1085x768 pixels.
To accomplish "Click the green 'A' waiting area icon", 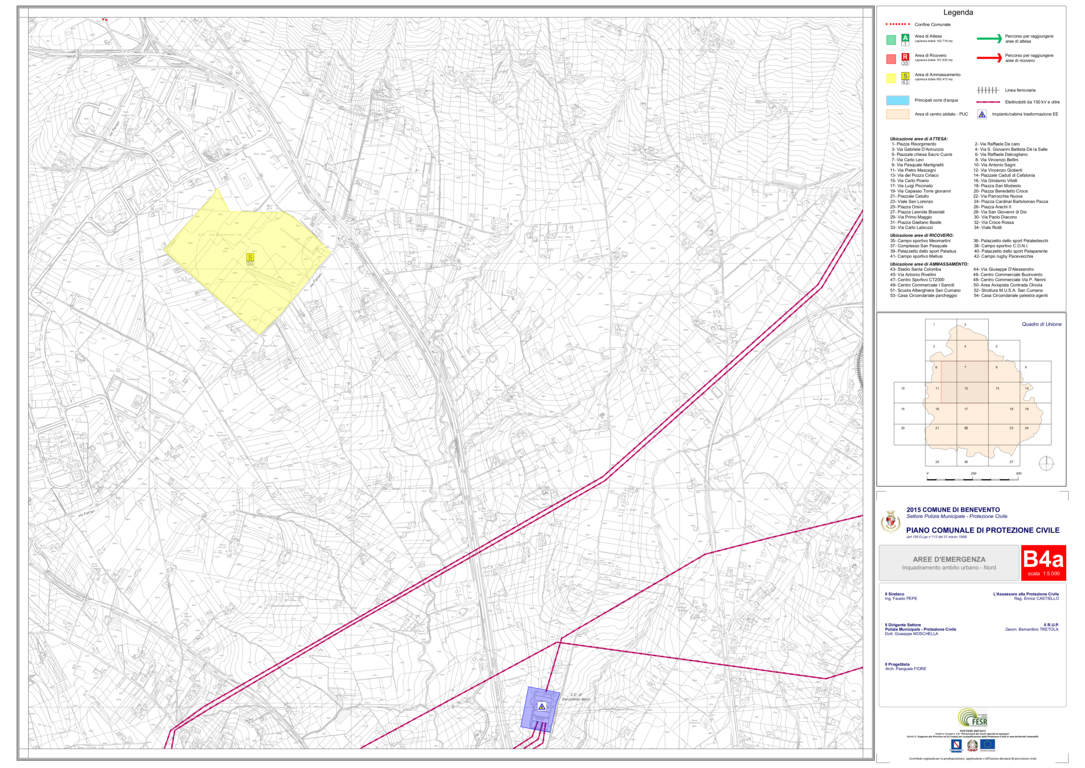I will click(x=906, y=37).
